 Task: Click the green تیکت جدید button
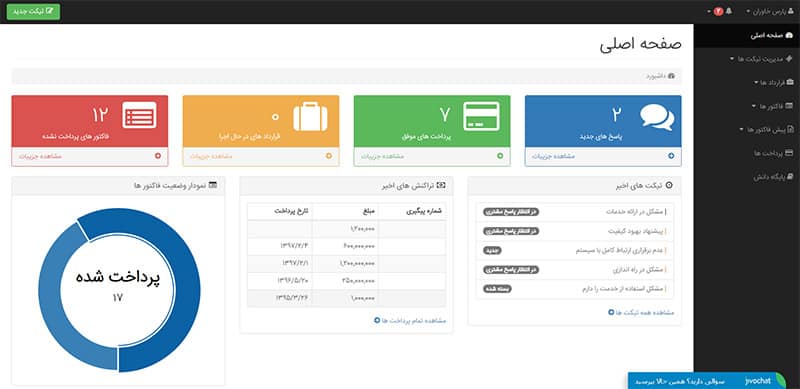pos(33,11)
